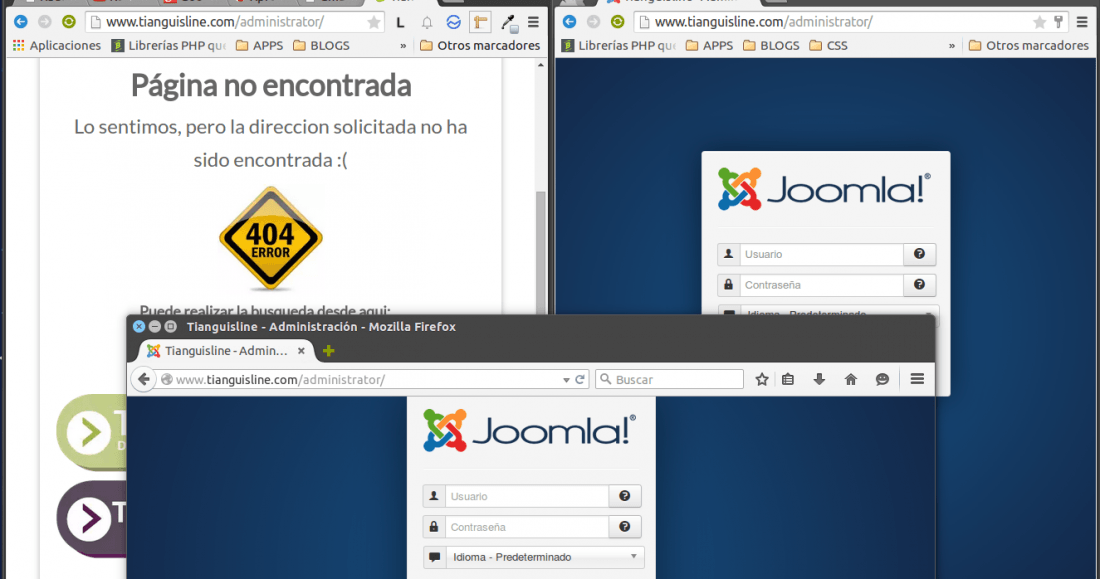Click Usuario help icon in Firefox Joomla form
This screenshot has width=1100, height=579.
pos(624,496)
